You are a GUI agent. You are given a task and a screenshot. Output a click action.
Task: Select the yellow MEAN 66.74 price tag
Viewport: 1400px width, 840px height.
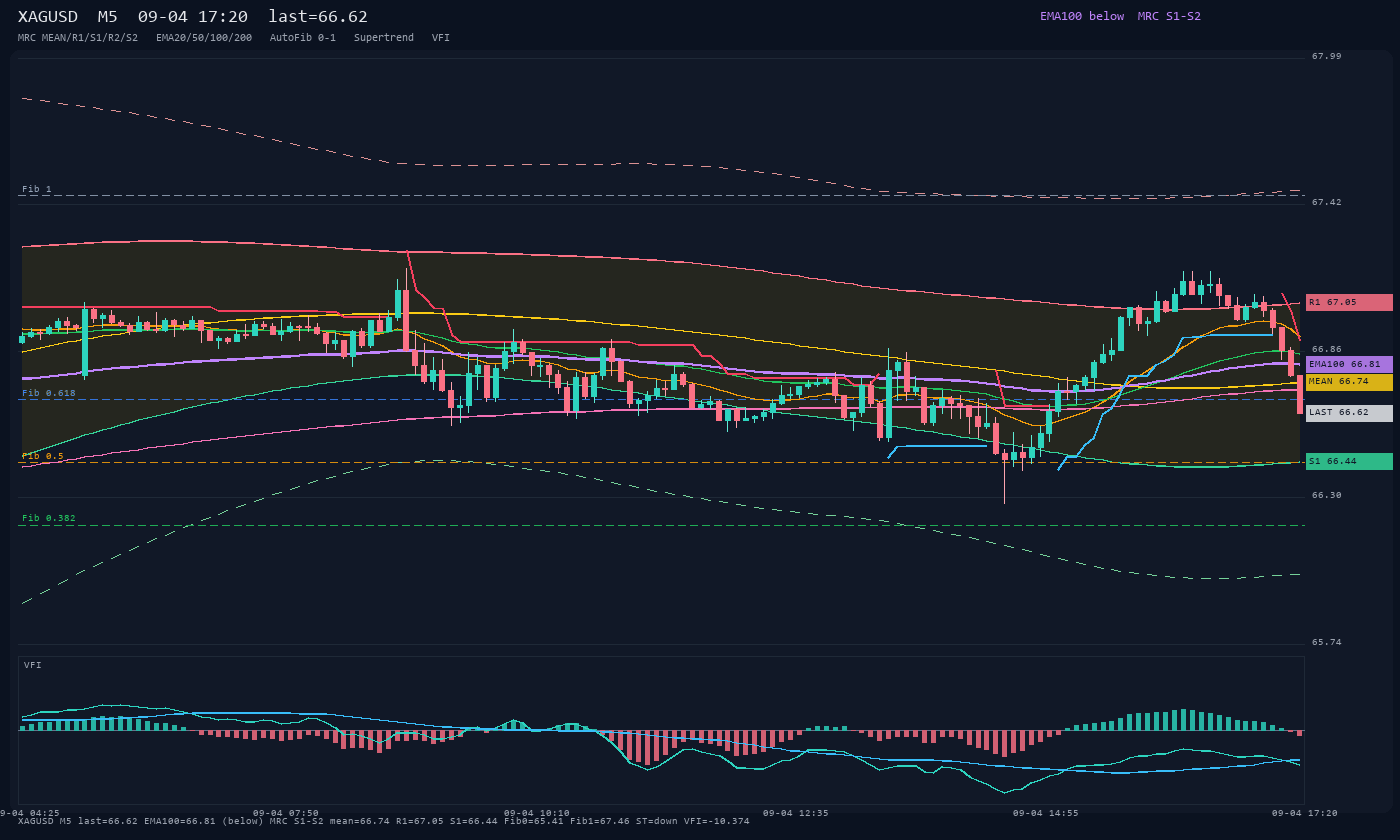point(1349,382)
